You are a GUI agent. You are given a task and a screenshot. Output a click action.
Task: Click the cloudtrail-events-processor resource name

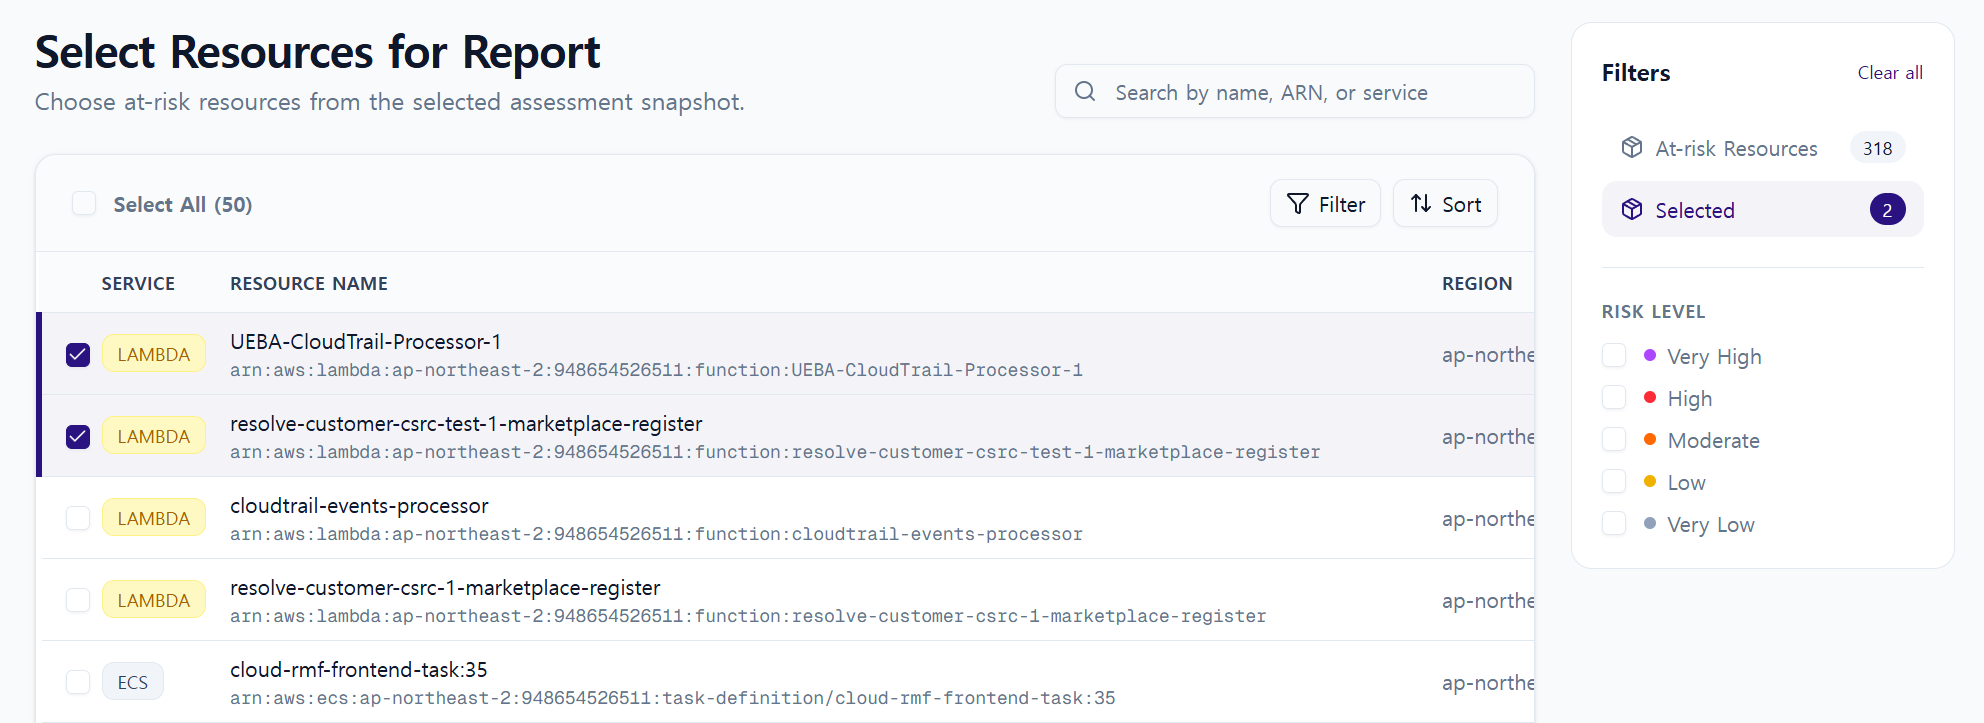click(x=359, y=506)
